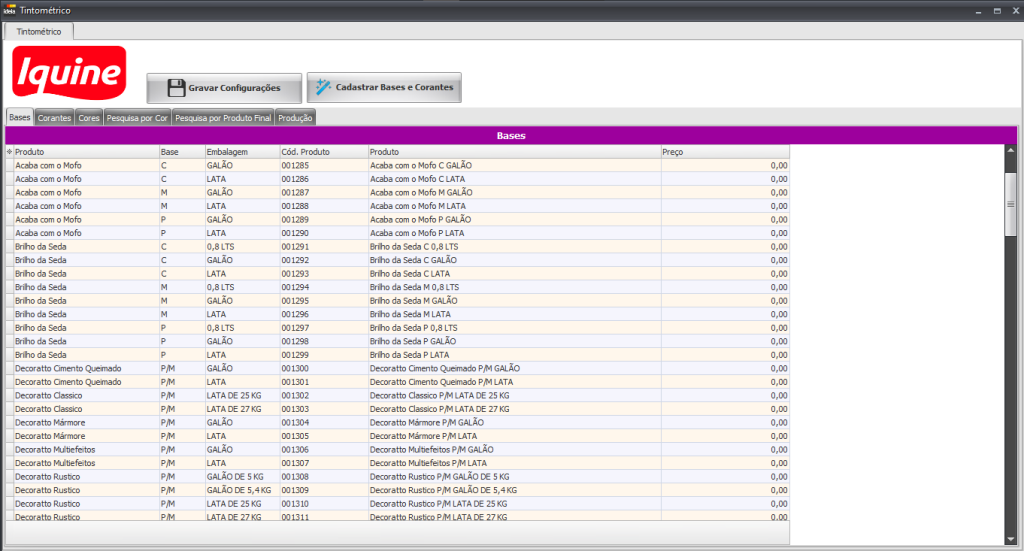1024x551 pixels.
Task: Go to the Pesquisa por Cor tab
Action: 137,118
